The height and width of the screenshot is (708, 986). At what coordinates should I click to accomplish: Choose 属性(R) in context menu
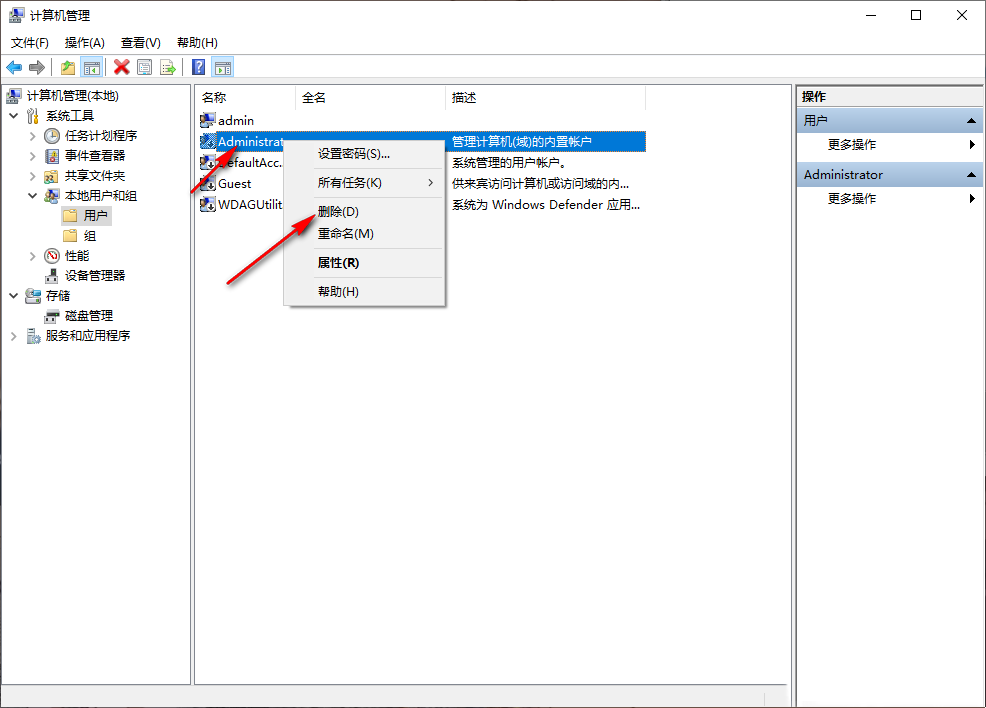365,263
